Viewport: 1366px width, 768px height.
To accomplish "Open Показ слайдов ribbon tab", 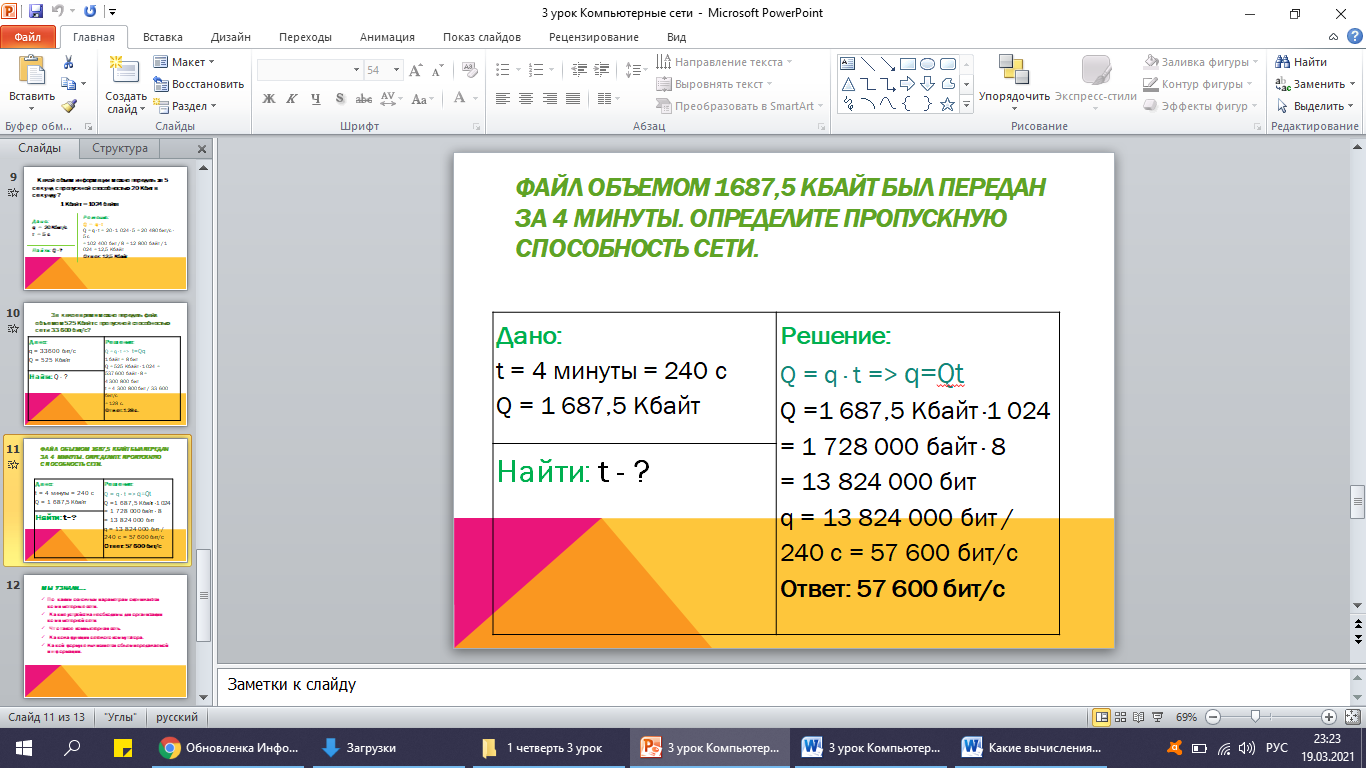I will coord(482,37).
